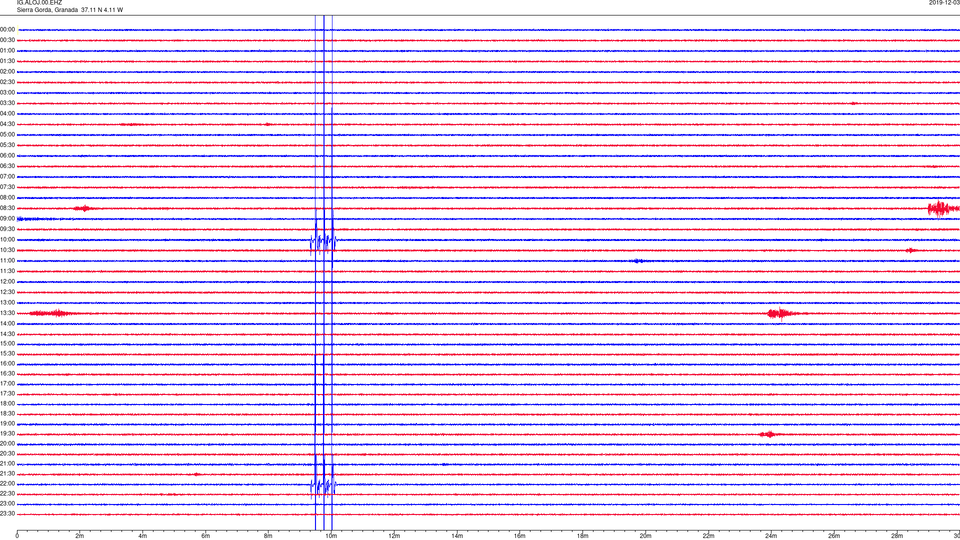Click the '05:00' trace time label

pos(7,135)
